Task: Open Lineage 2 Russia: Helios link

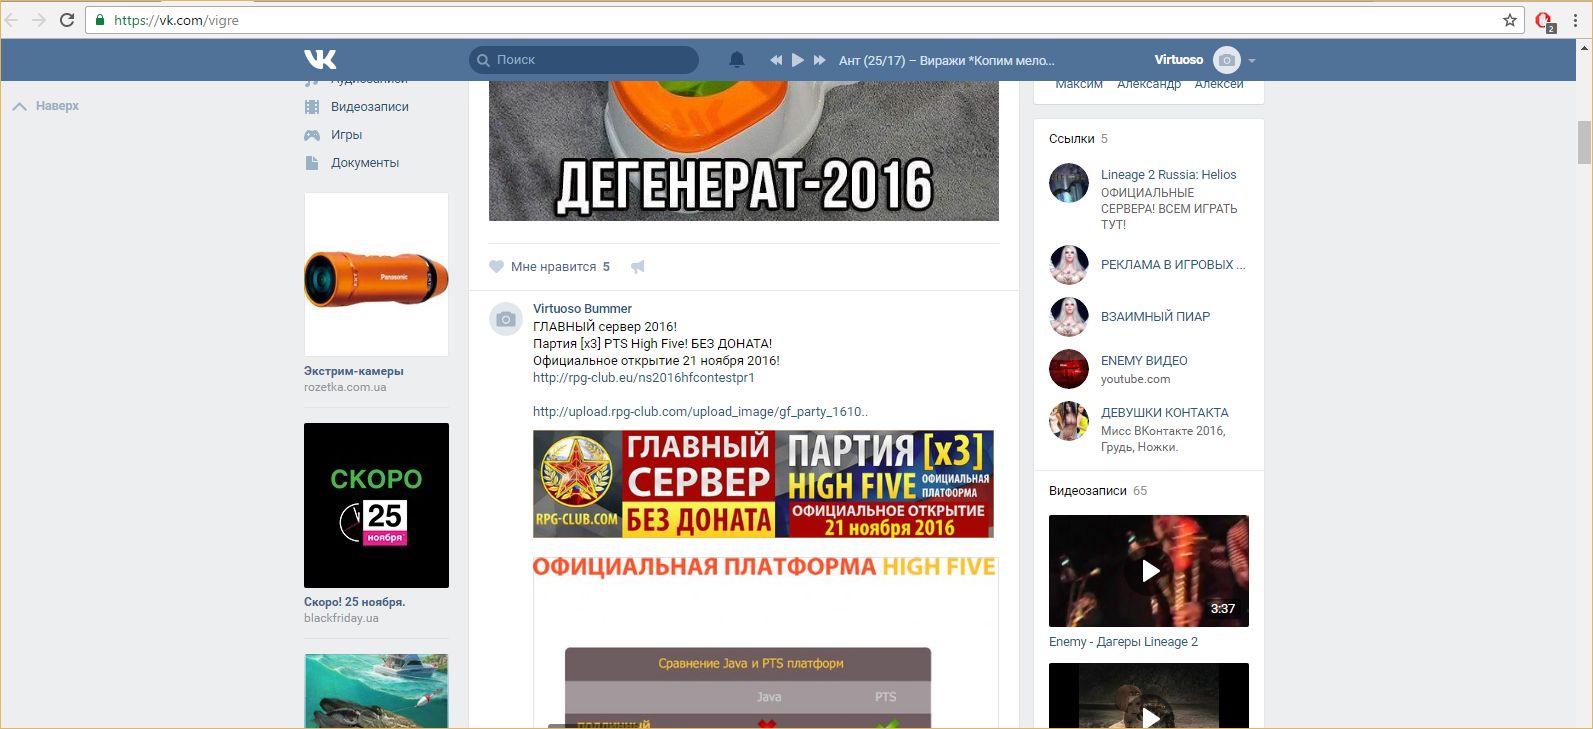Action: click(x=1168, y=175)
